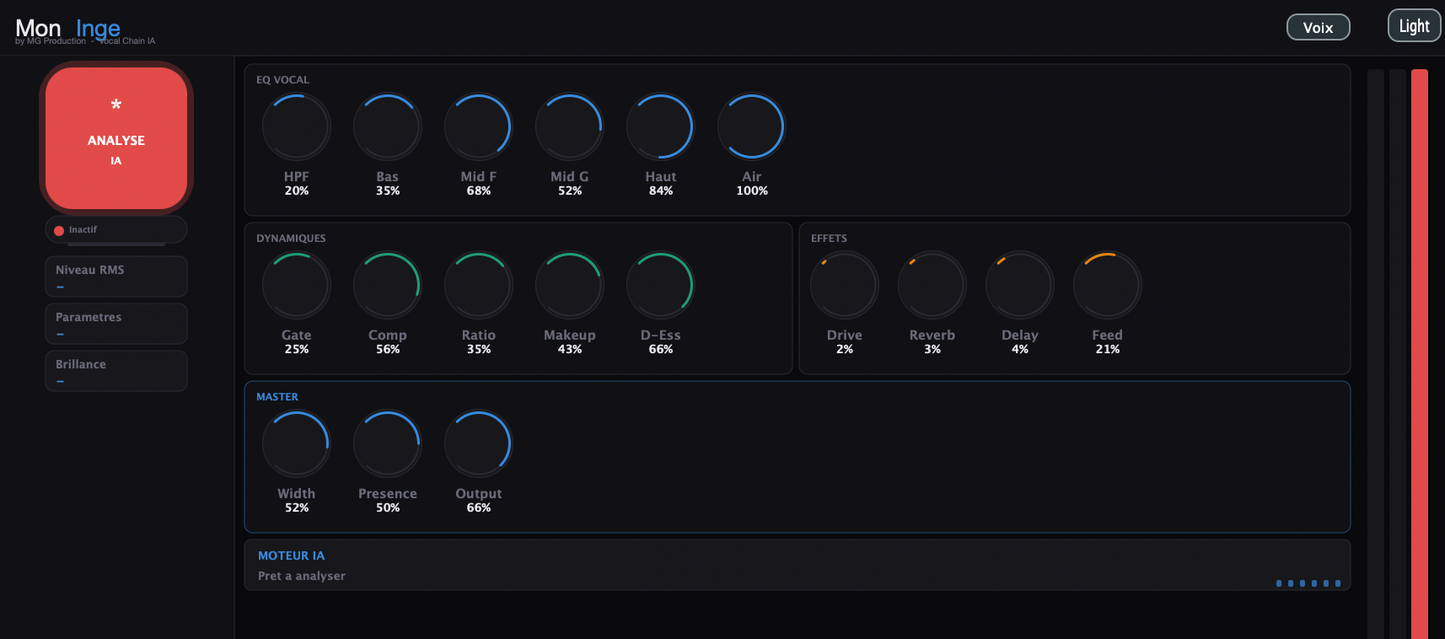1445x639 pixels.
Task: Click the 'Pret a analyser' status text
Action: 301,576
